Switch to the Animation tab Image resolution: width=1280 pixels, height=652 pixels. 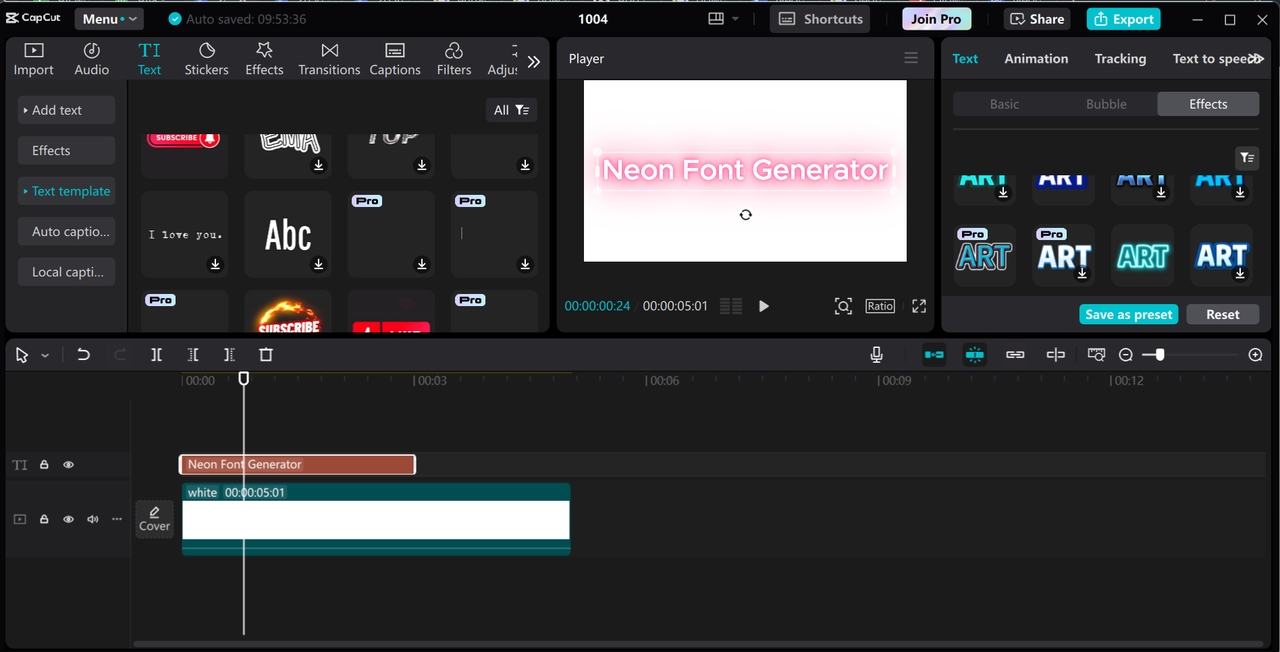1036,59
